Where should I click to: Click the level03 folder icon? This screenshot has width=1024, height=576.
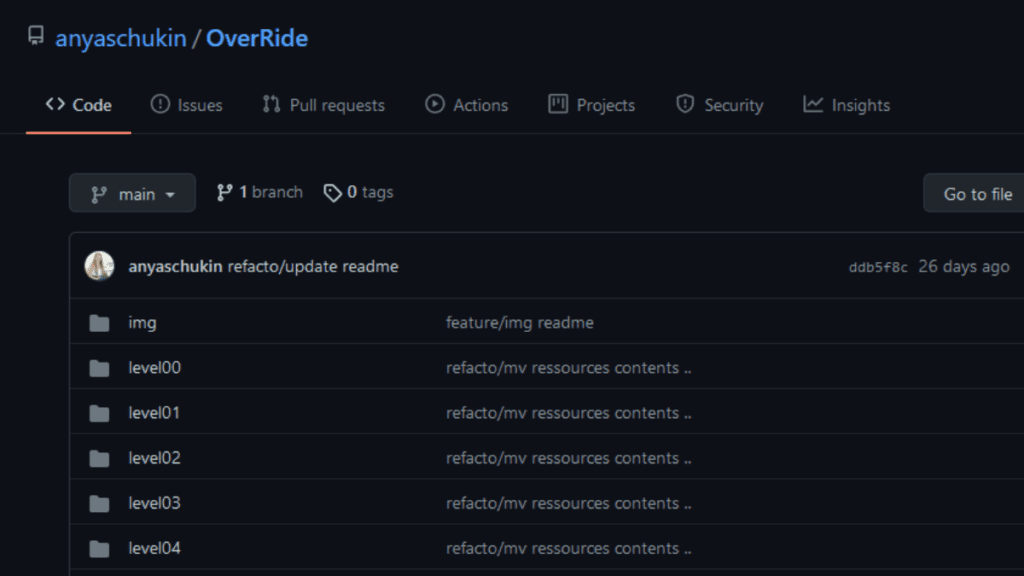(x=99, y=503)
